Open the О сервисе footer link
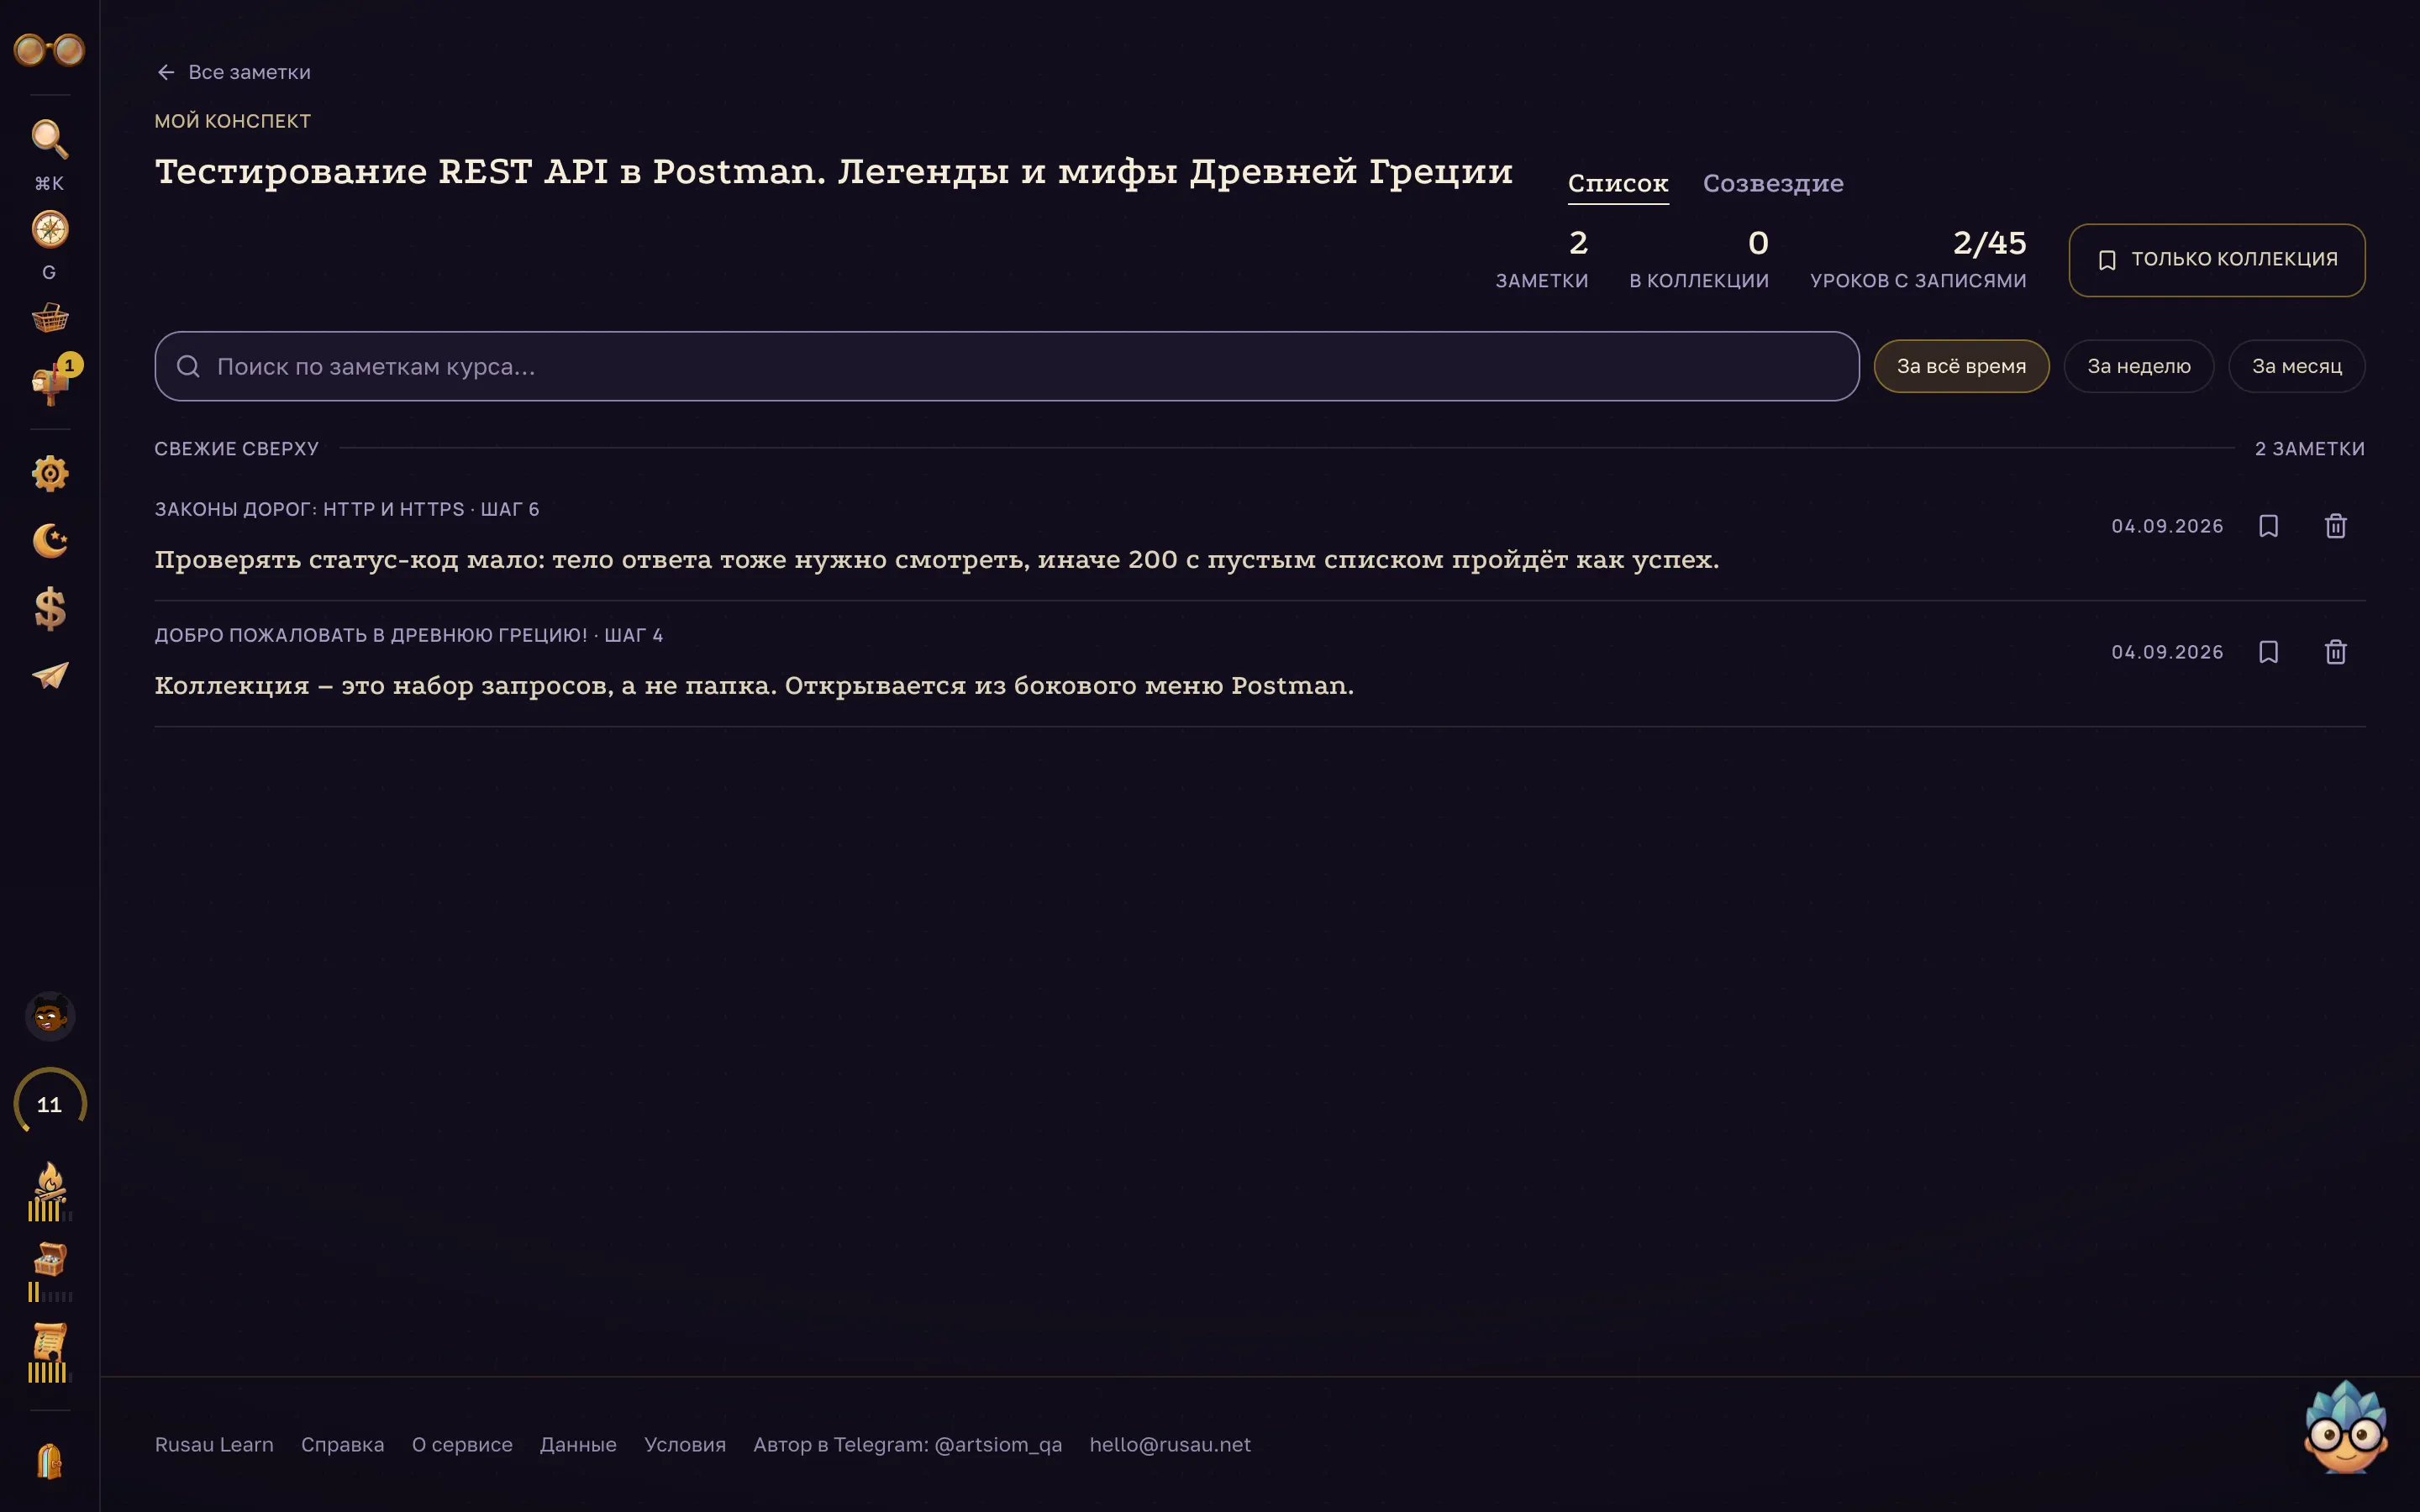 click(462, 1444)
